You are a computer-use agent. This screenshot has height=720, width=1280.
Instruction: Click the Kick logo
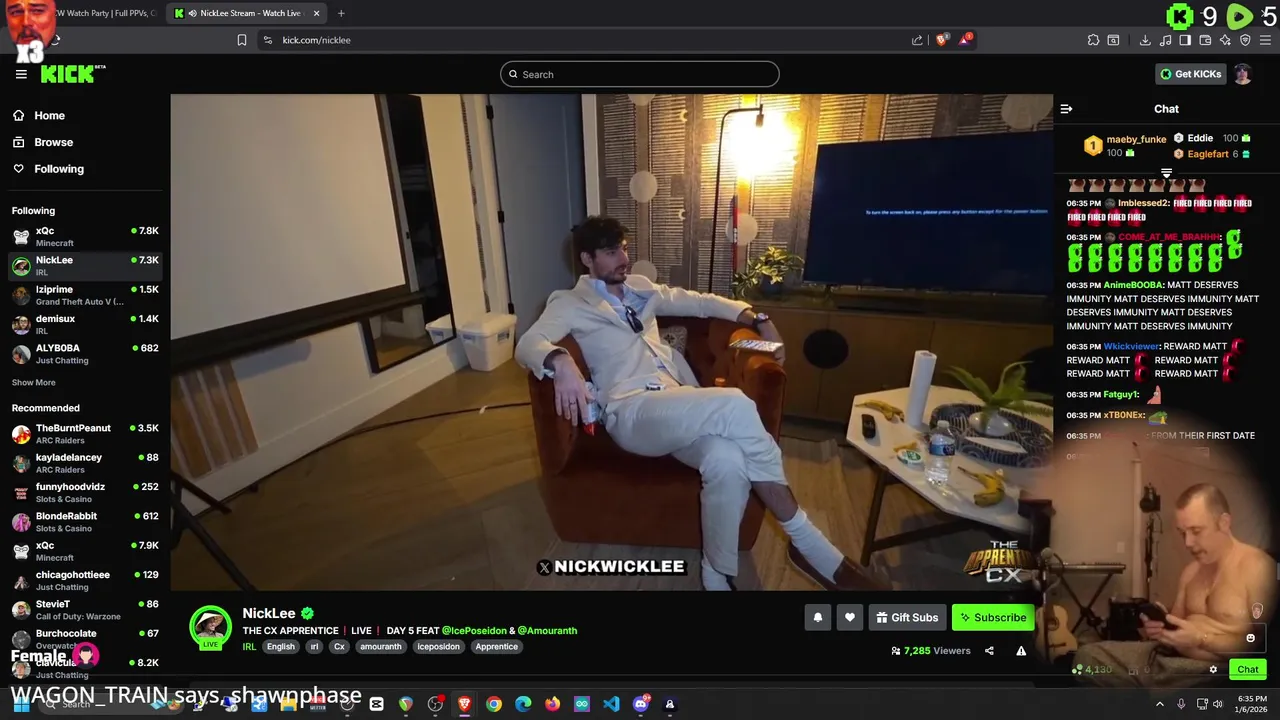point(72,74)
